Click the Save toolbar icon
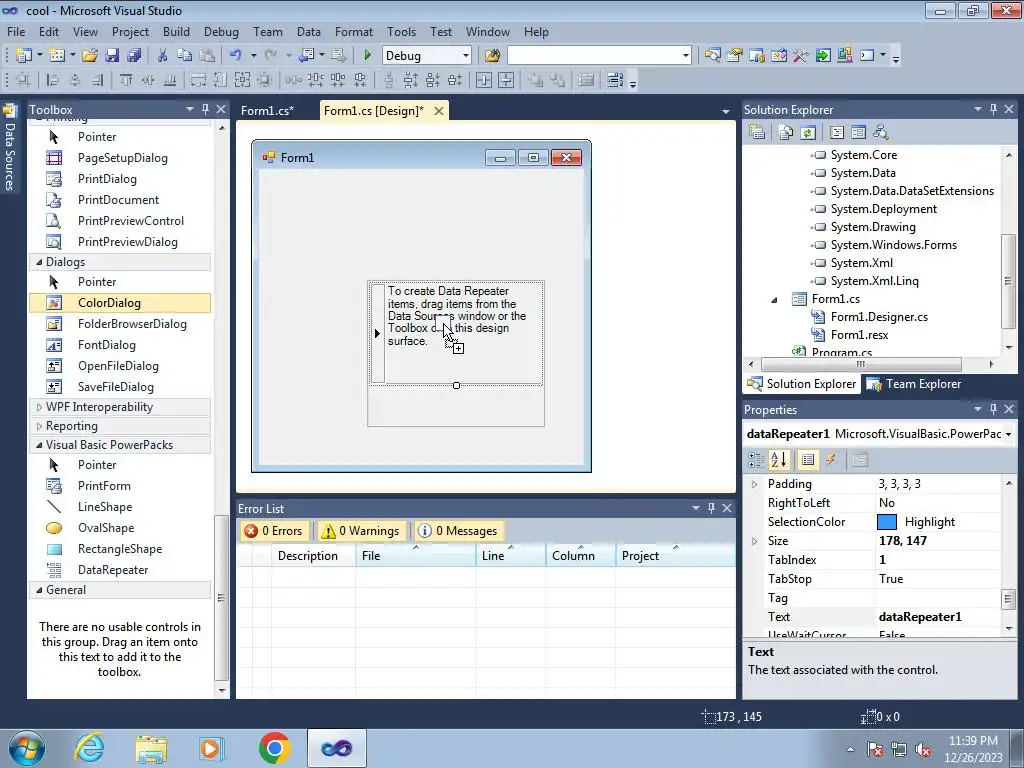1024x768 pixels. pyautogui.click(x=112, y=56)
